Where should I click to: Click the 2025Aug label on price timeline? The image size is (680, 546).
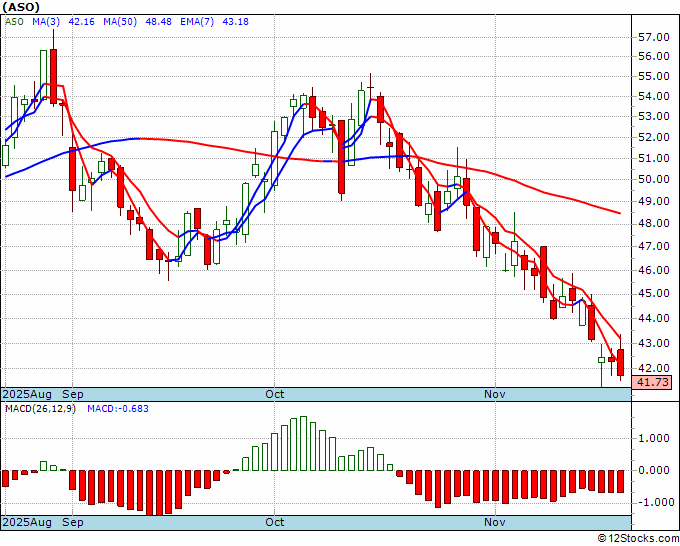tap(27, 394)
